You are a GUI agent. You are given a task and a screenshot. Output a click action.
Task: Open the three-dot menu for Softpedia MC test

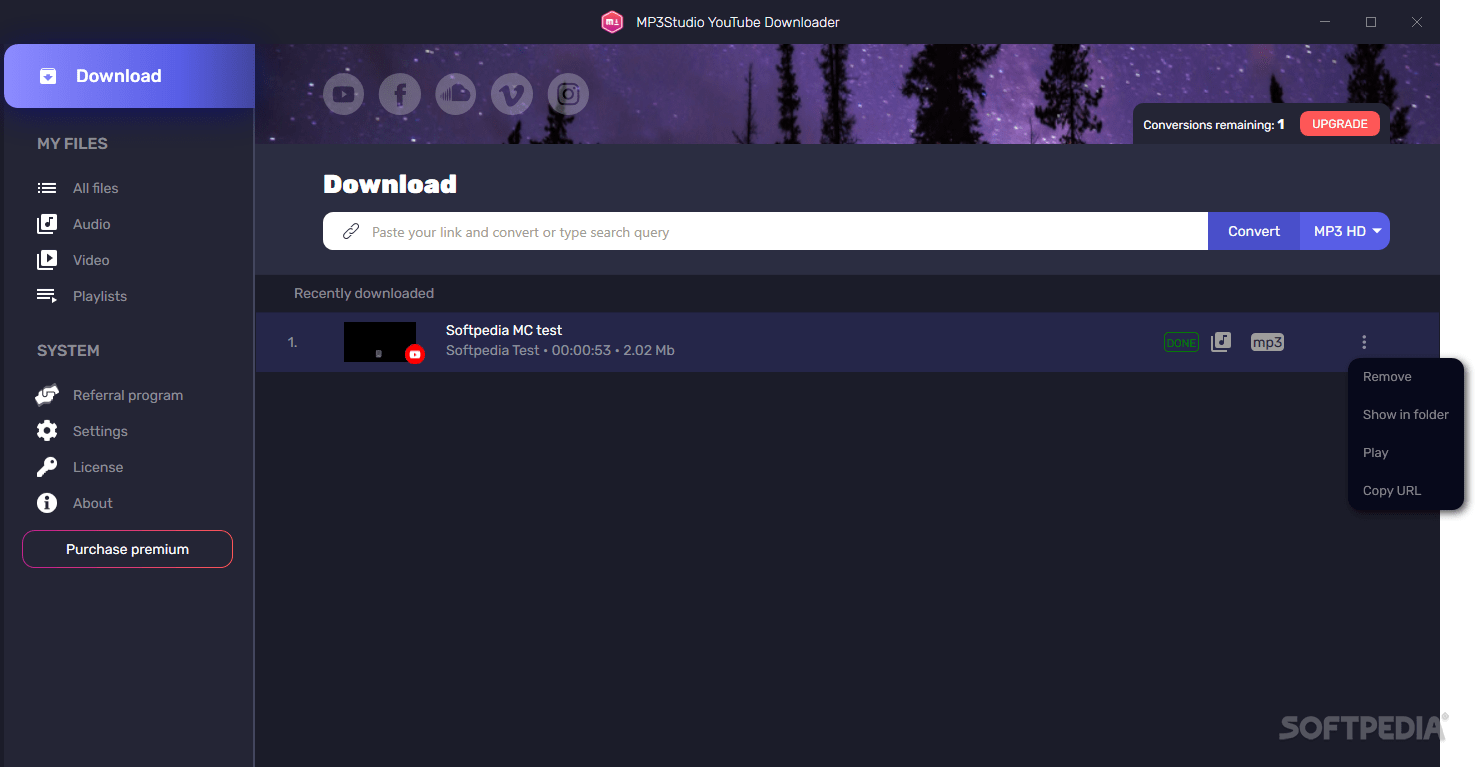tap(1364, 341)
